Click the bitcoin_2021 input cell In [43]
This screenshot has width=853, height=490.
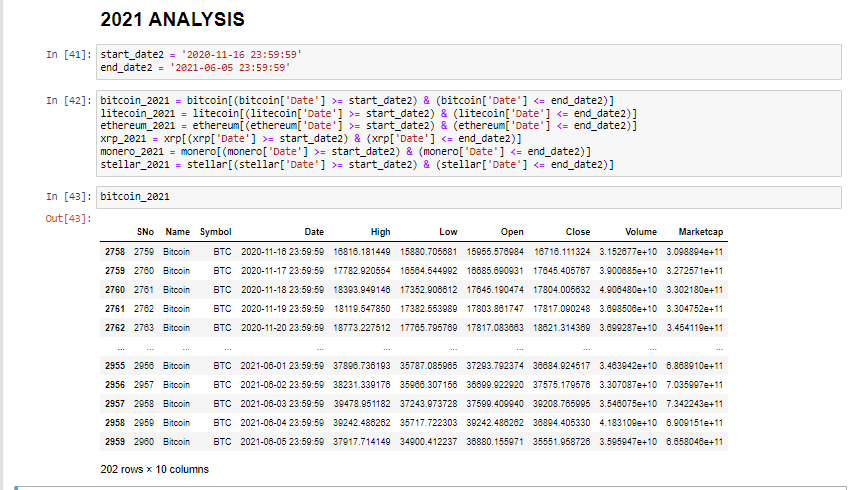(x=468, y=197)
